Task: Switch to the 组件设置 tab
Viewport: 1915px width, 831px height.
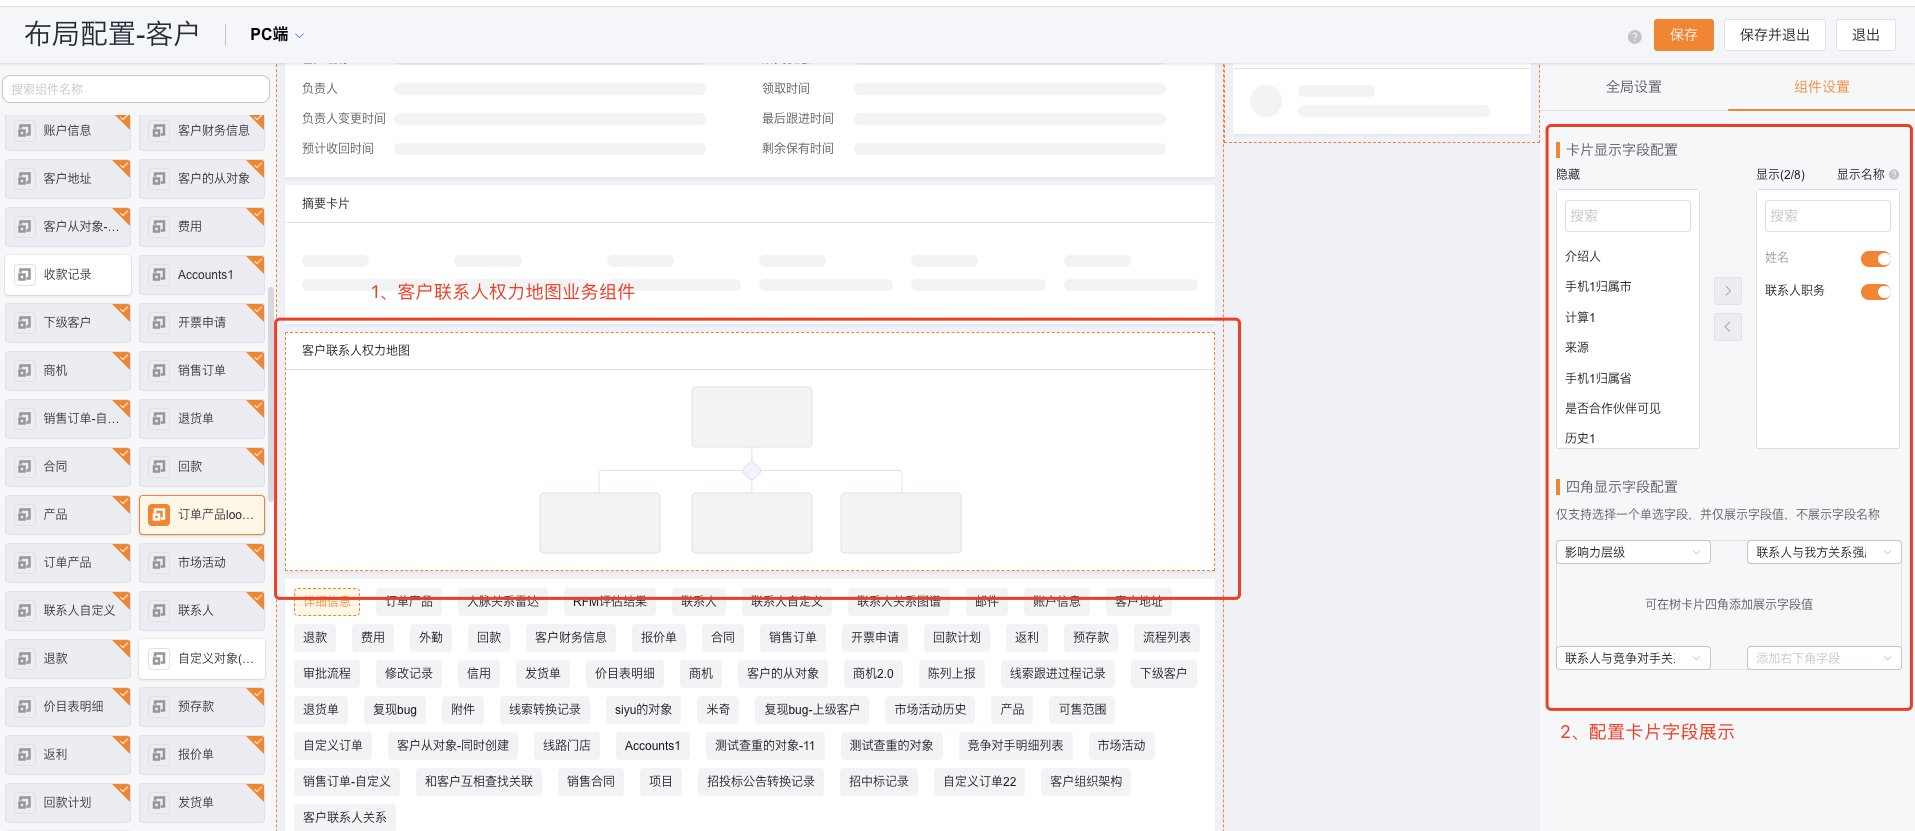Action: pos(1821,87)
